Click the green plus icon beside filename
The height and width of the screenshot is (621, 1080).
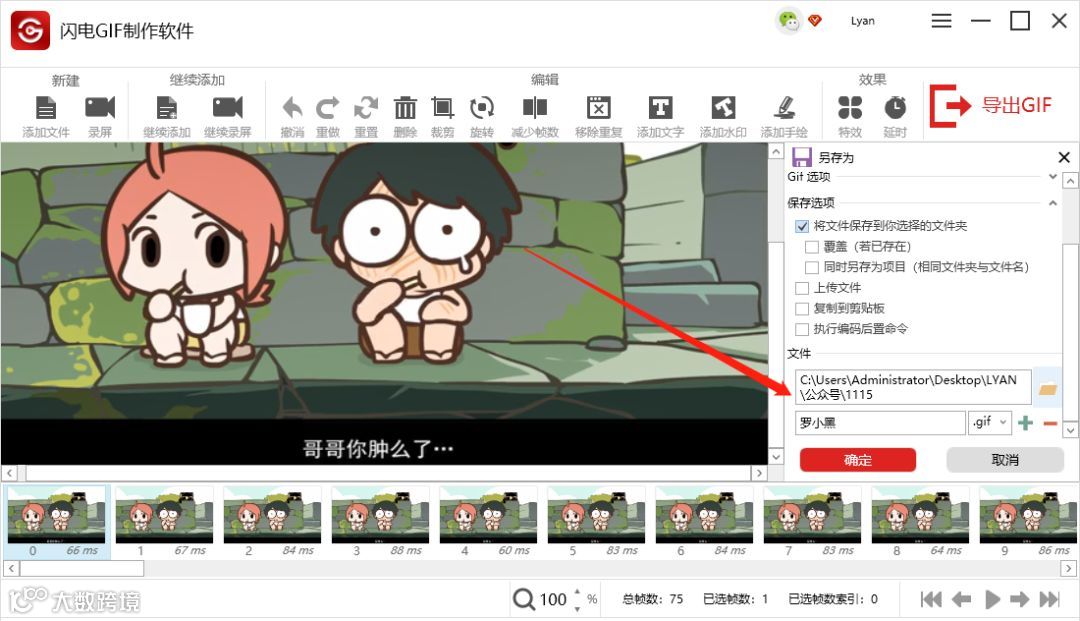[1025, 423]
